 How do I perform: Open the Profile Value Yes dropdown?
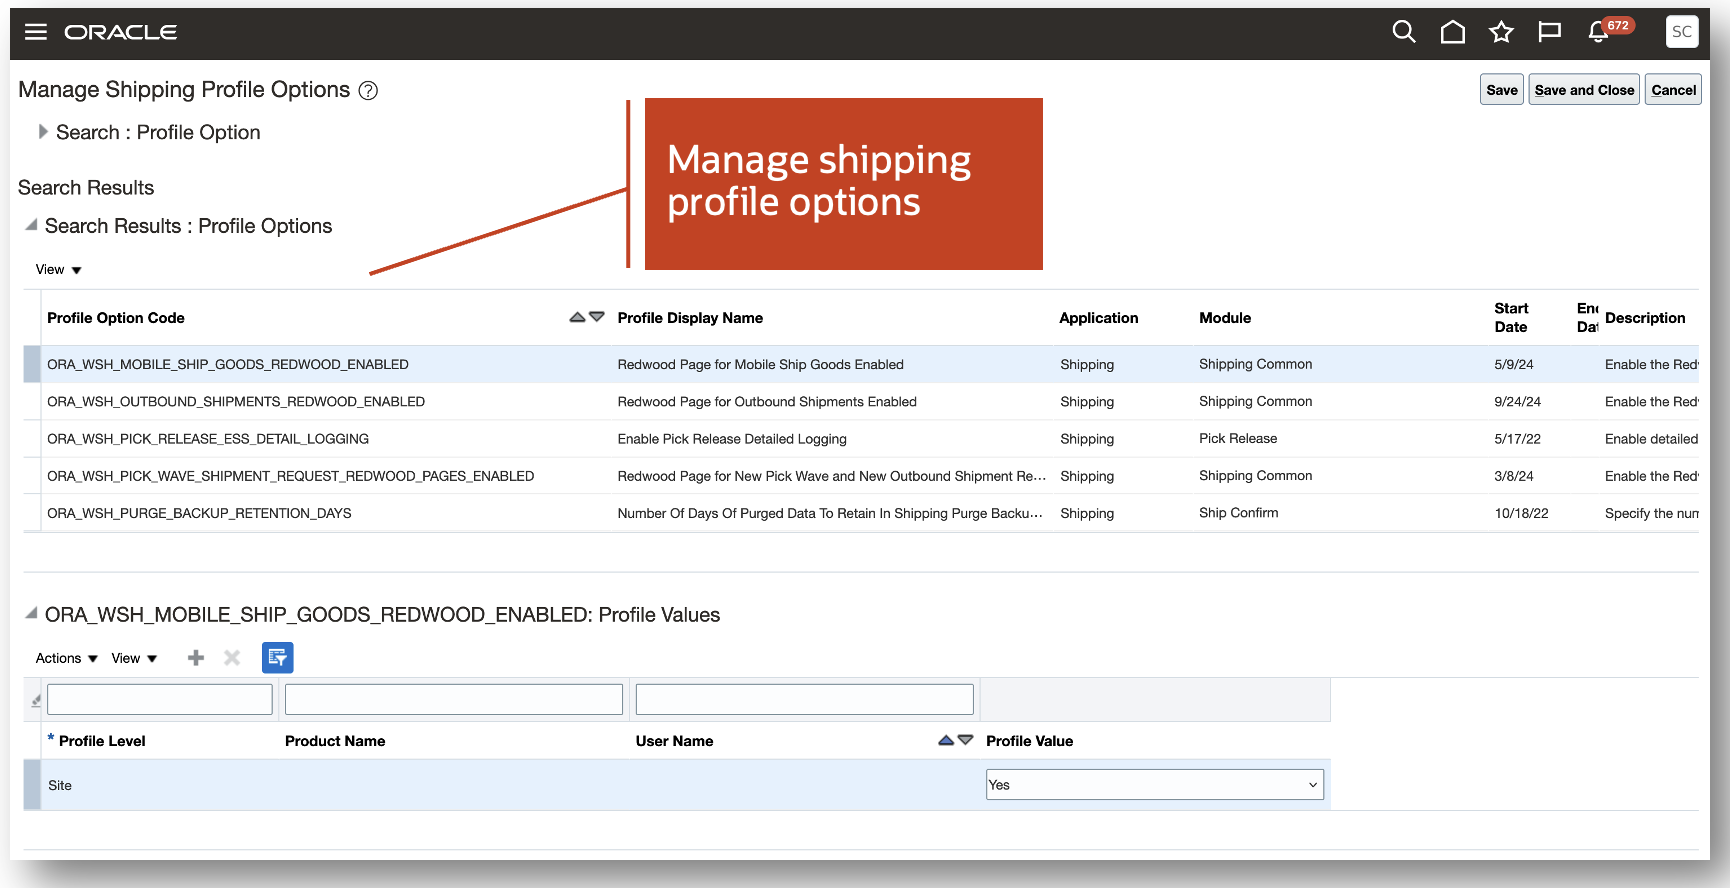coord(1155,785)
